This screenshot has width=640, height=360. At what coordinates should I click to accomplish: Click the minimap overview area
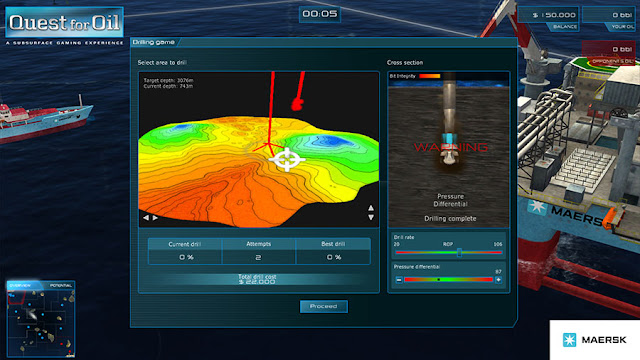point(41,322)
